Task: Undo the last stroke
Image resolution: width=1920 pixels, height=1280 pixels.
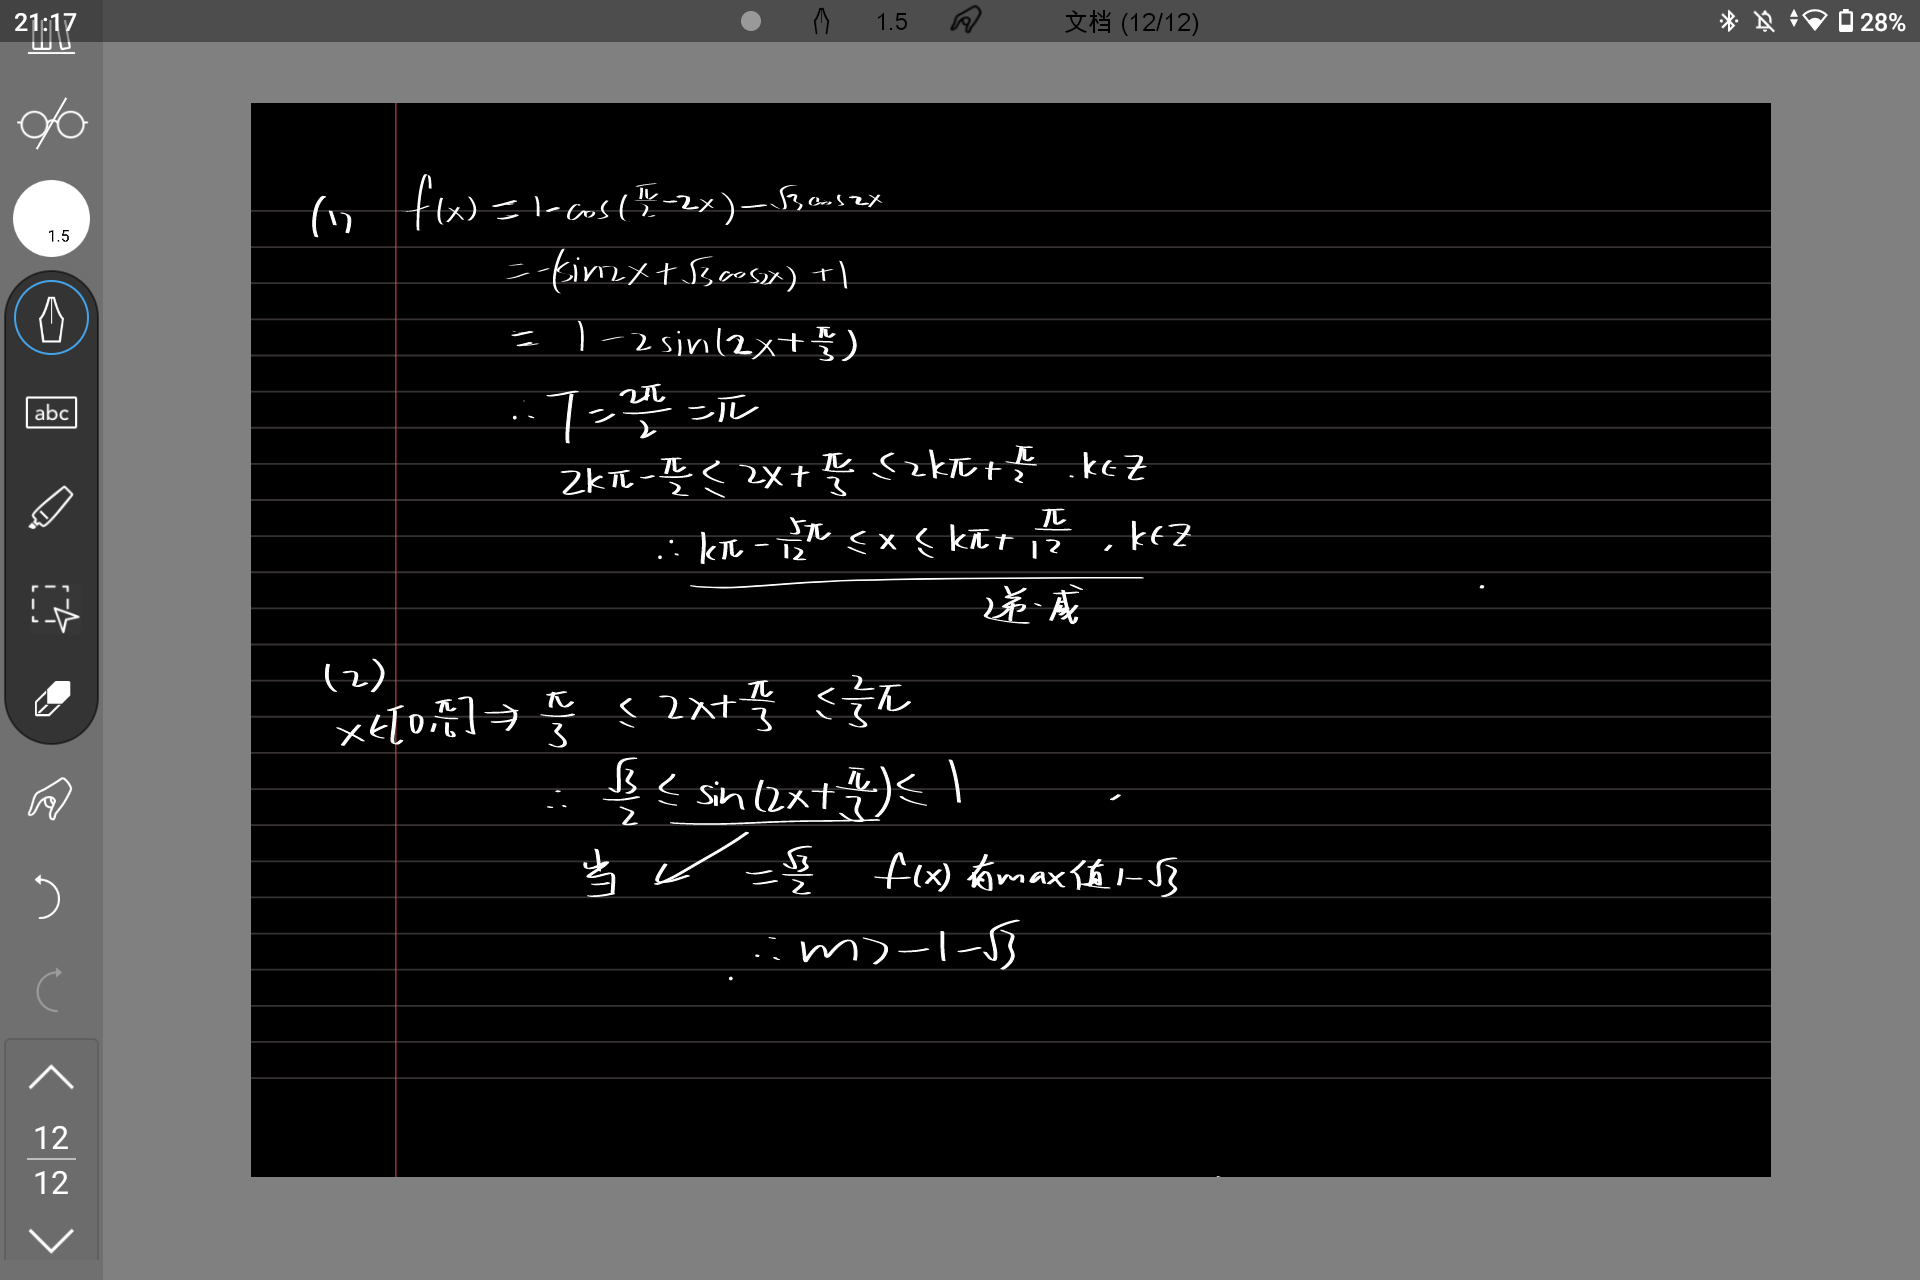Action: [47, 896]
